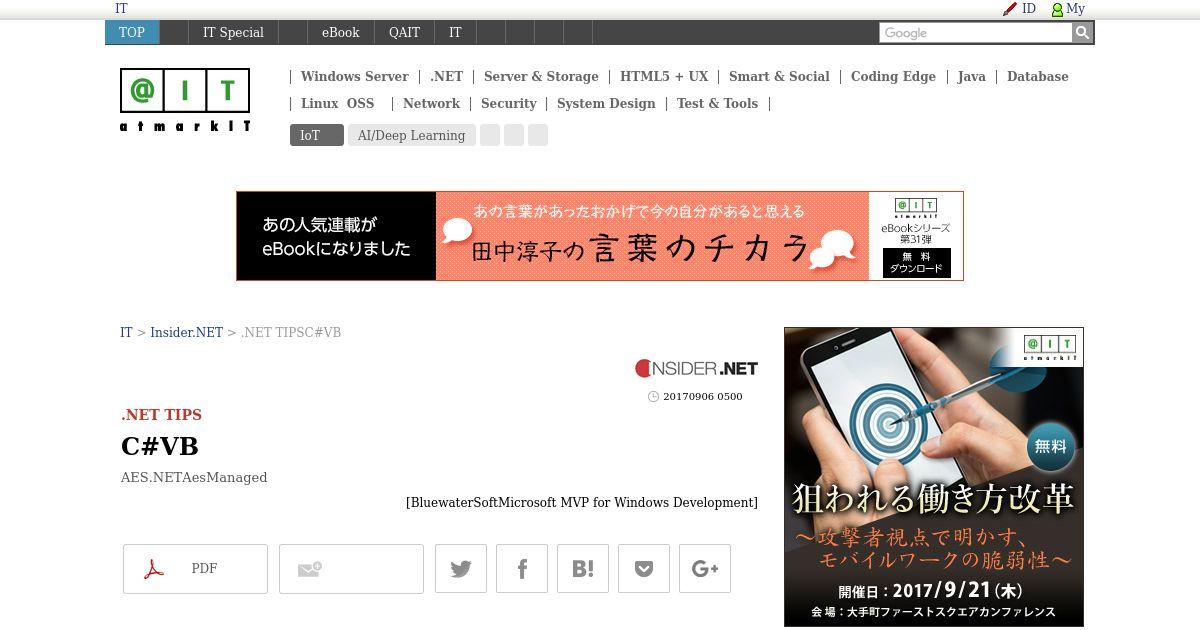Screen dimensions: 1200x630
Task: Select the IoT category tag
Action: pyautogui.click(x=317, y=135)
